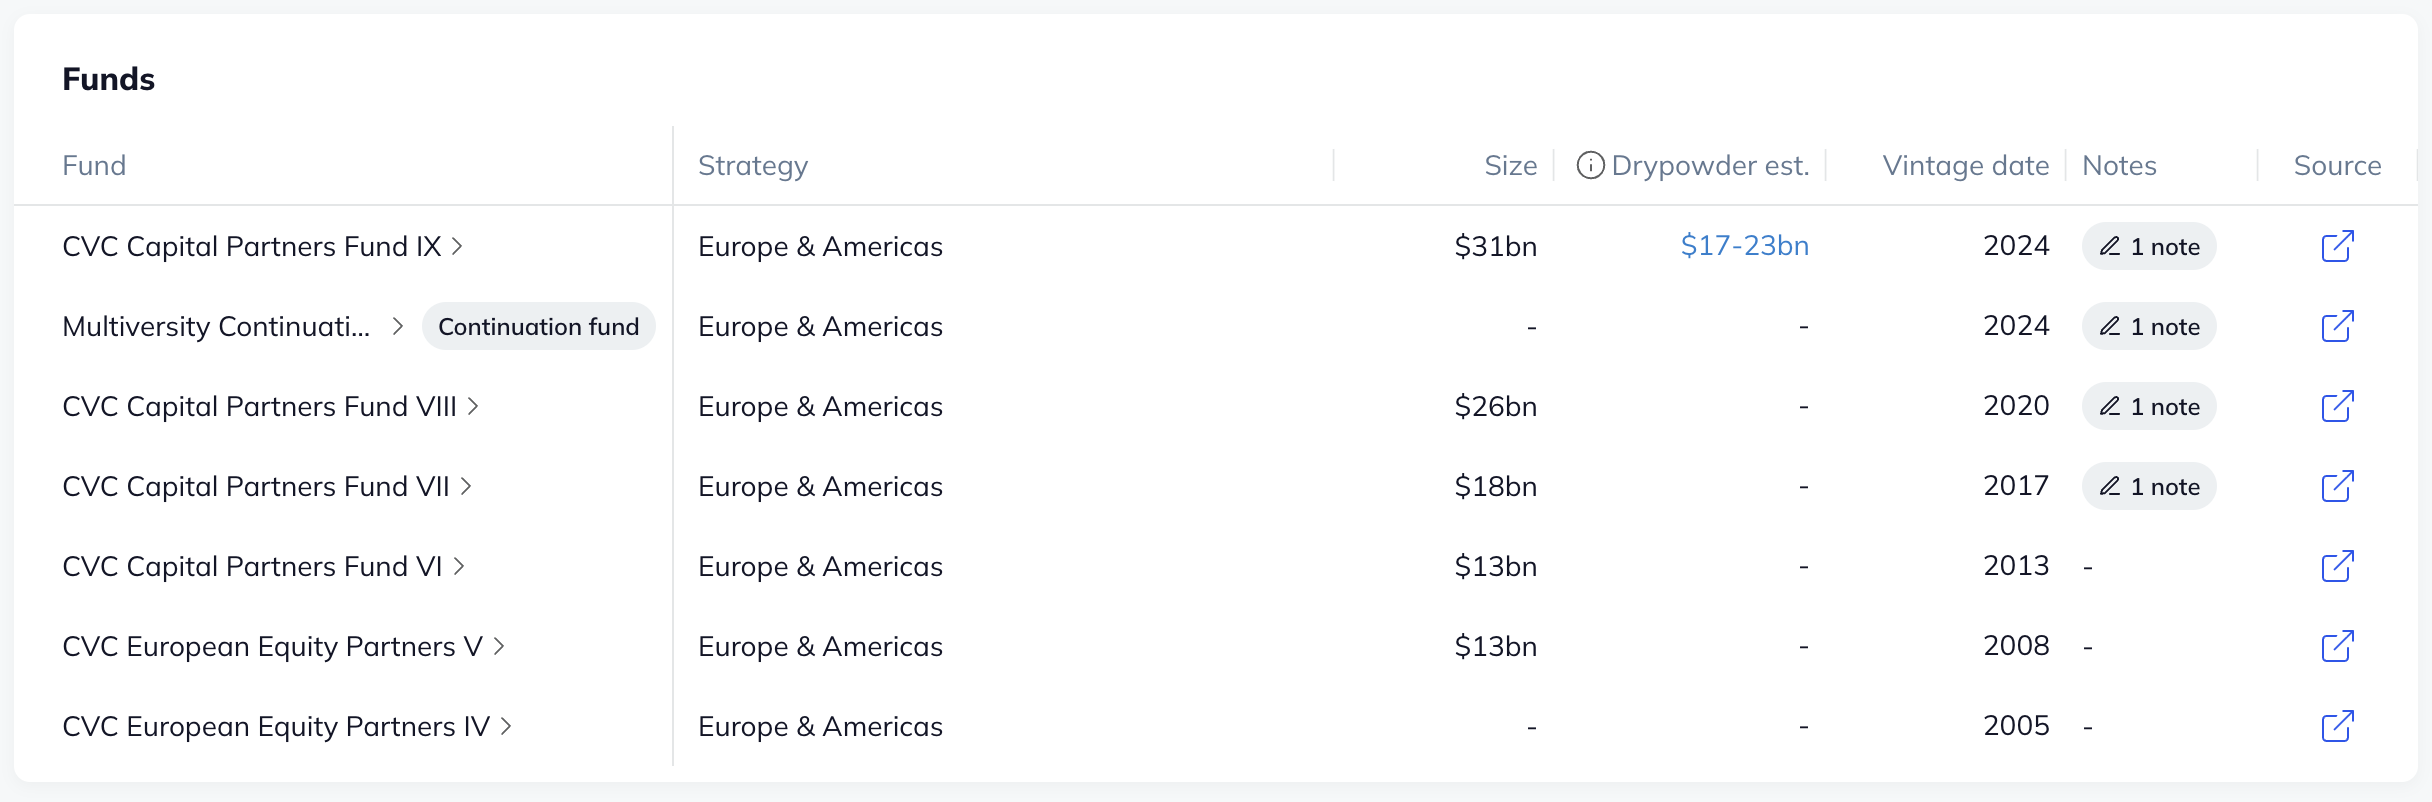Image resolution: width=2432 pixels, height=802 pixels.
Task: Expand CVC Capital Partners Fund VIII chevron
Action: click(473, 406)
